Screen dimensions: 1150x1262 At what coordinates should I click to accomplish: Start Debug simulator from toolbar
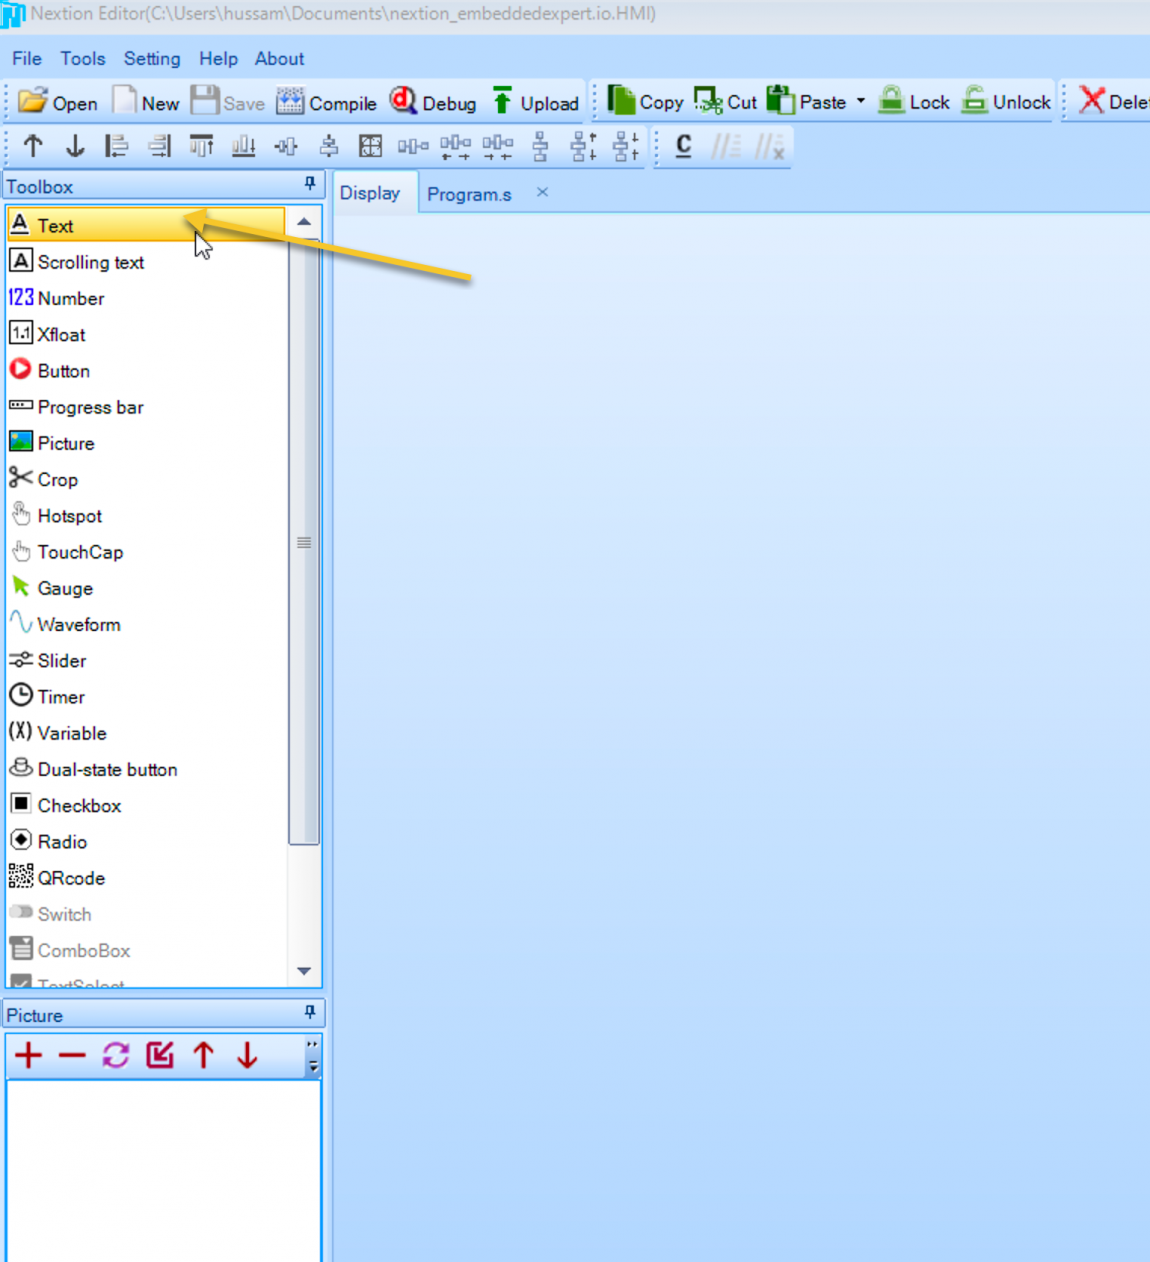[403, 102]
